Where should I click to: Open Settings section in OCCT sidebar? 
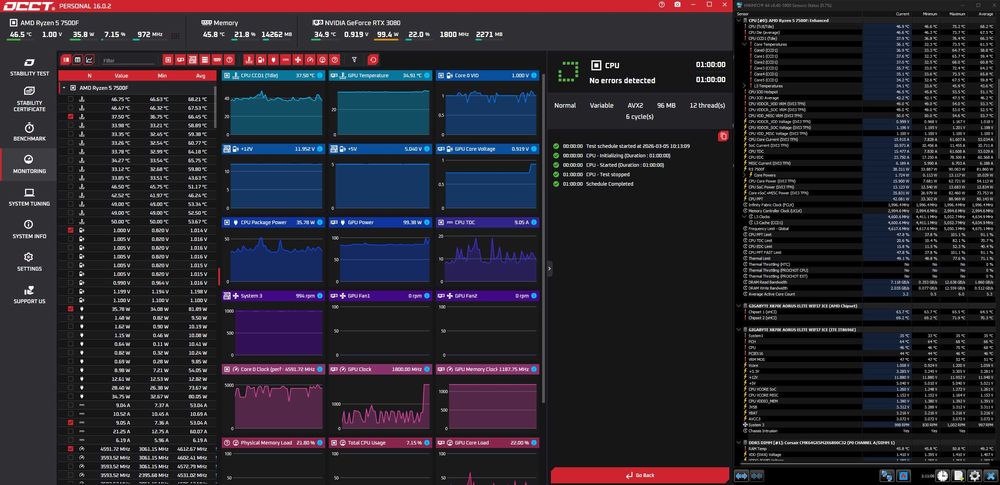[x=29, y=262]
